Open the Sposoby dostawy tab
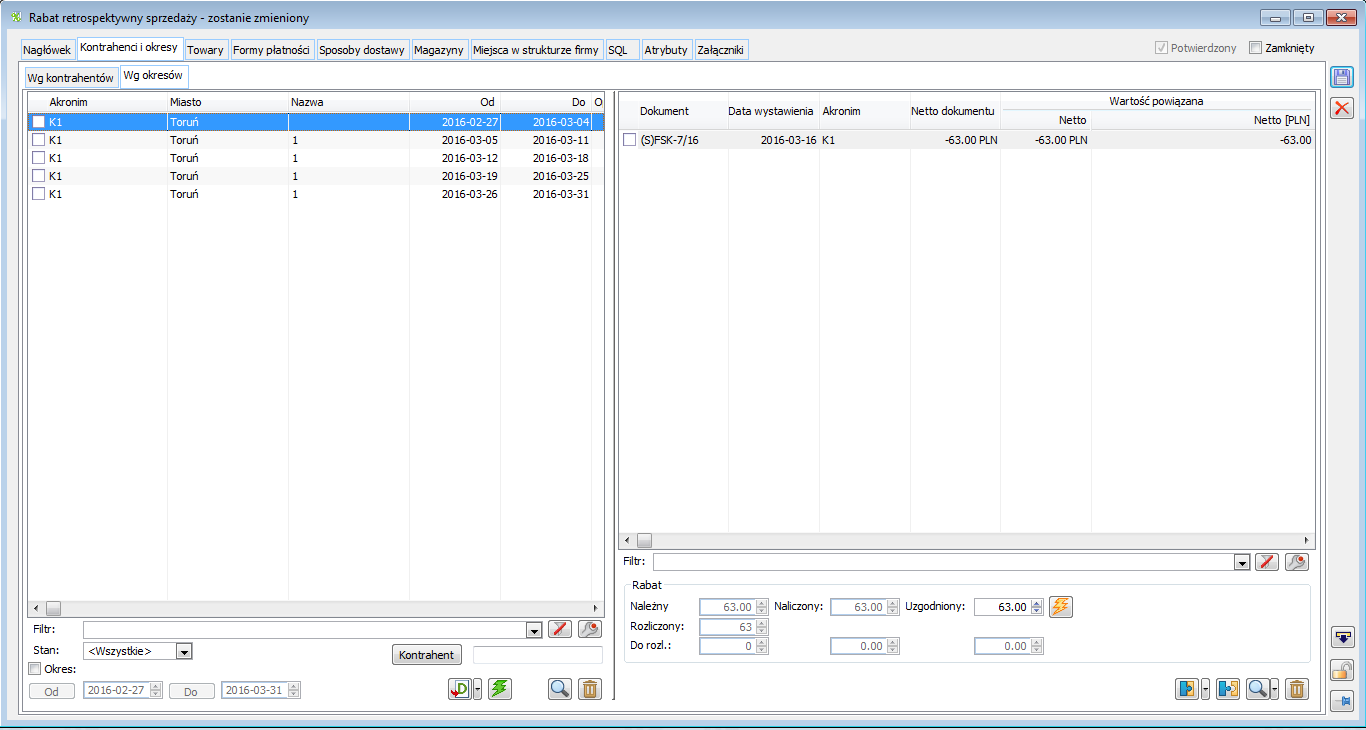 362,49
